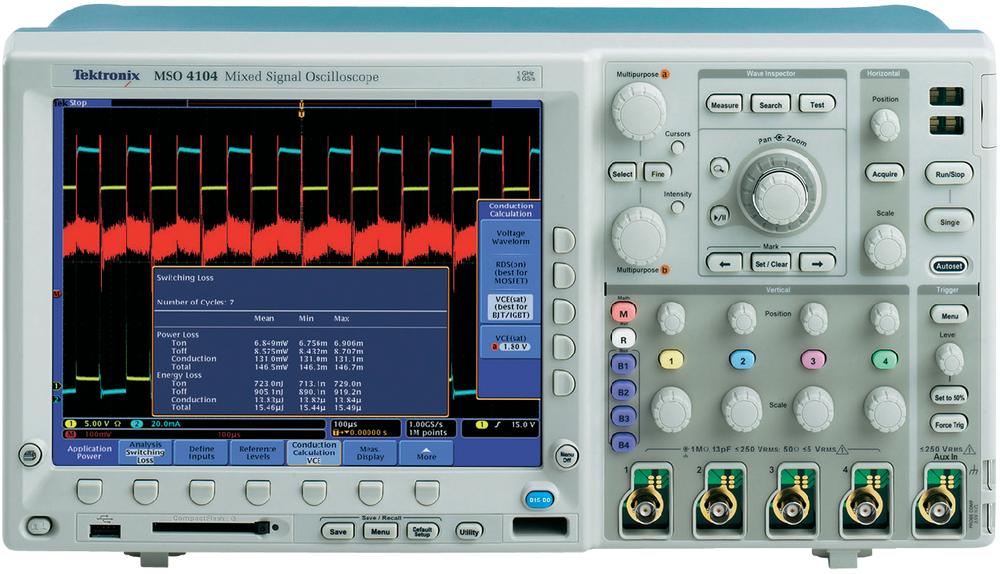
Task: Select the Define Inputs menu item
Action: 201,453
